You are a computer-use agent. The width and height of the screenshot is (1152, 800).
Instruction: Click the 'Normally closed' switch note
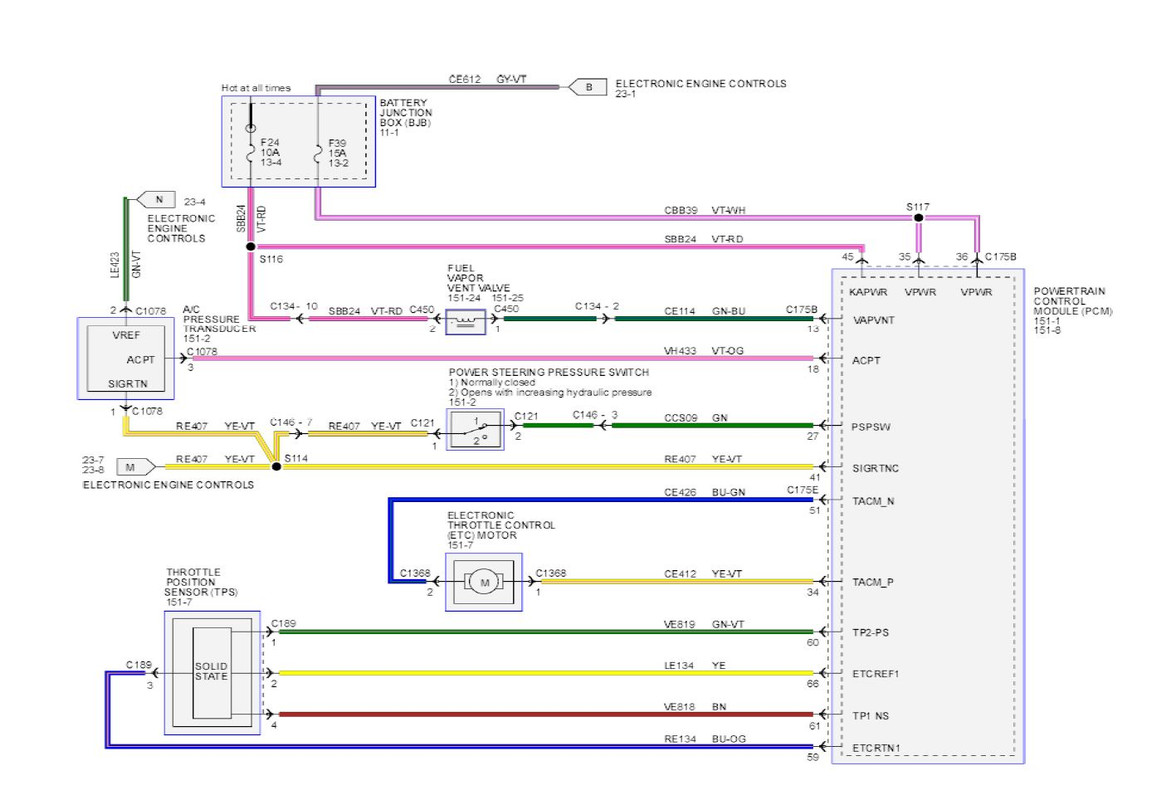pyautogui.click(x=492, y=383)
